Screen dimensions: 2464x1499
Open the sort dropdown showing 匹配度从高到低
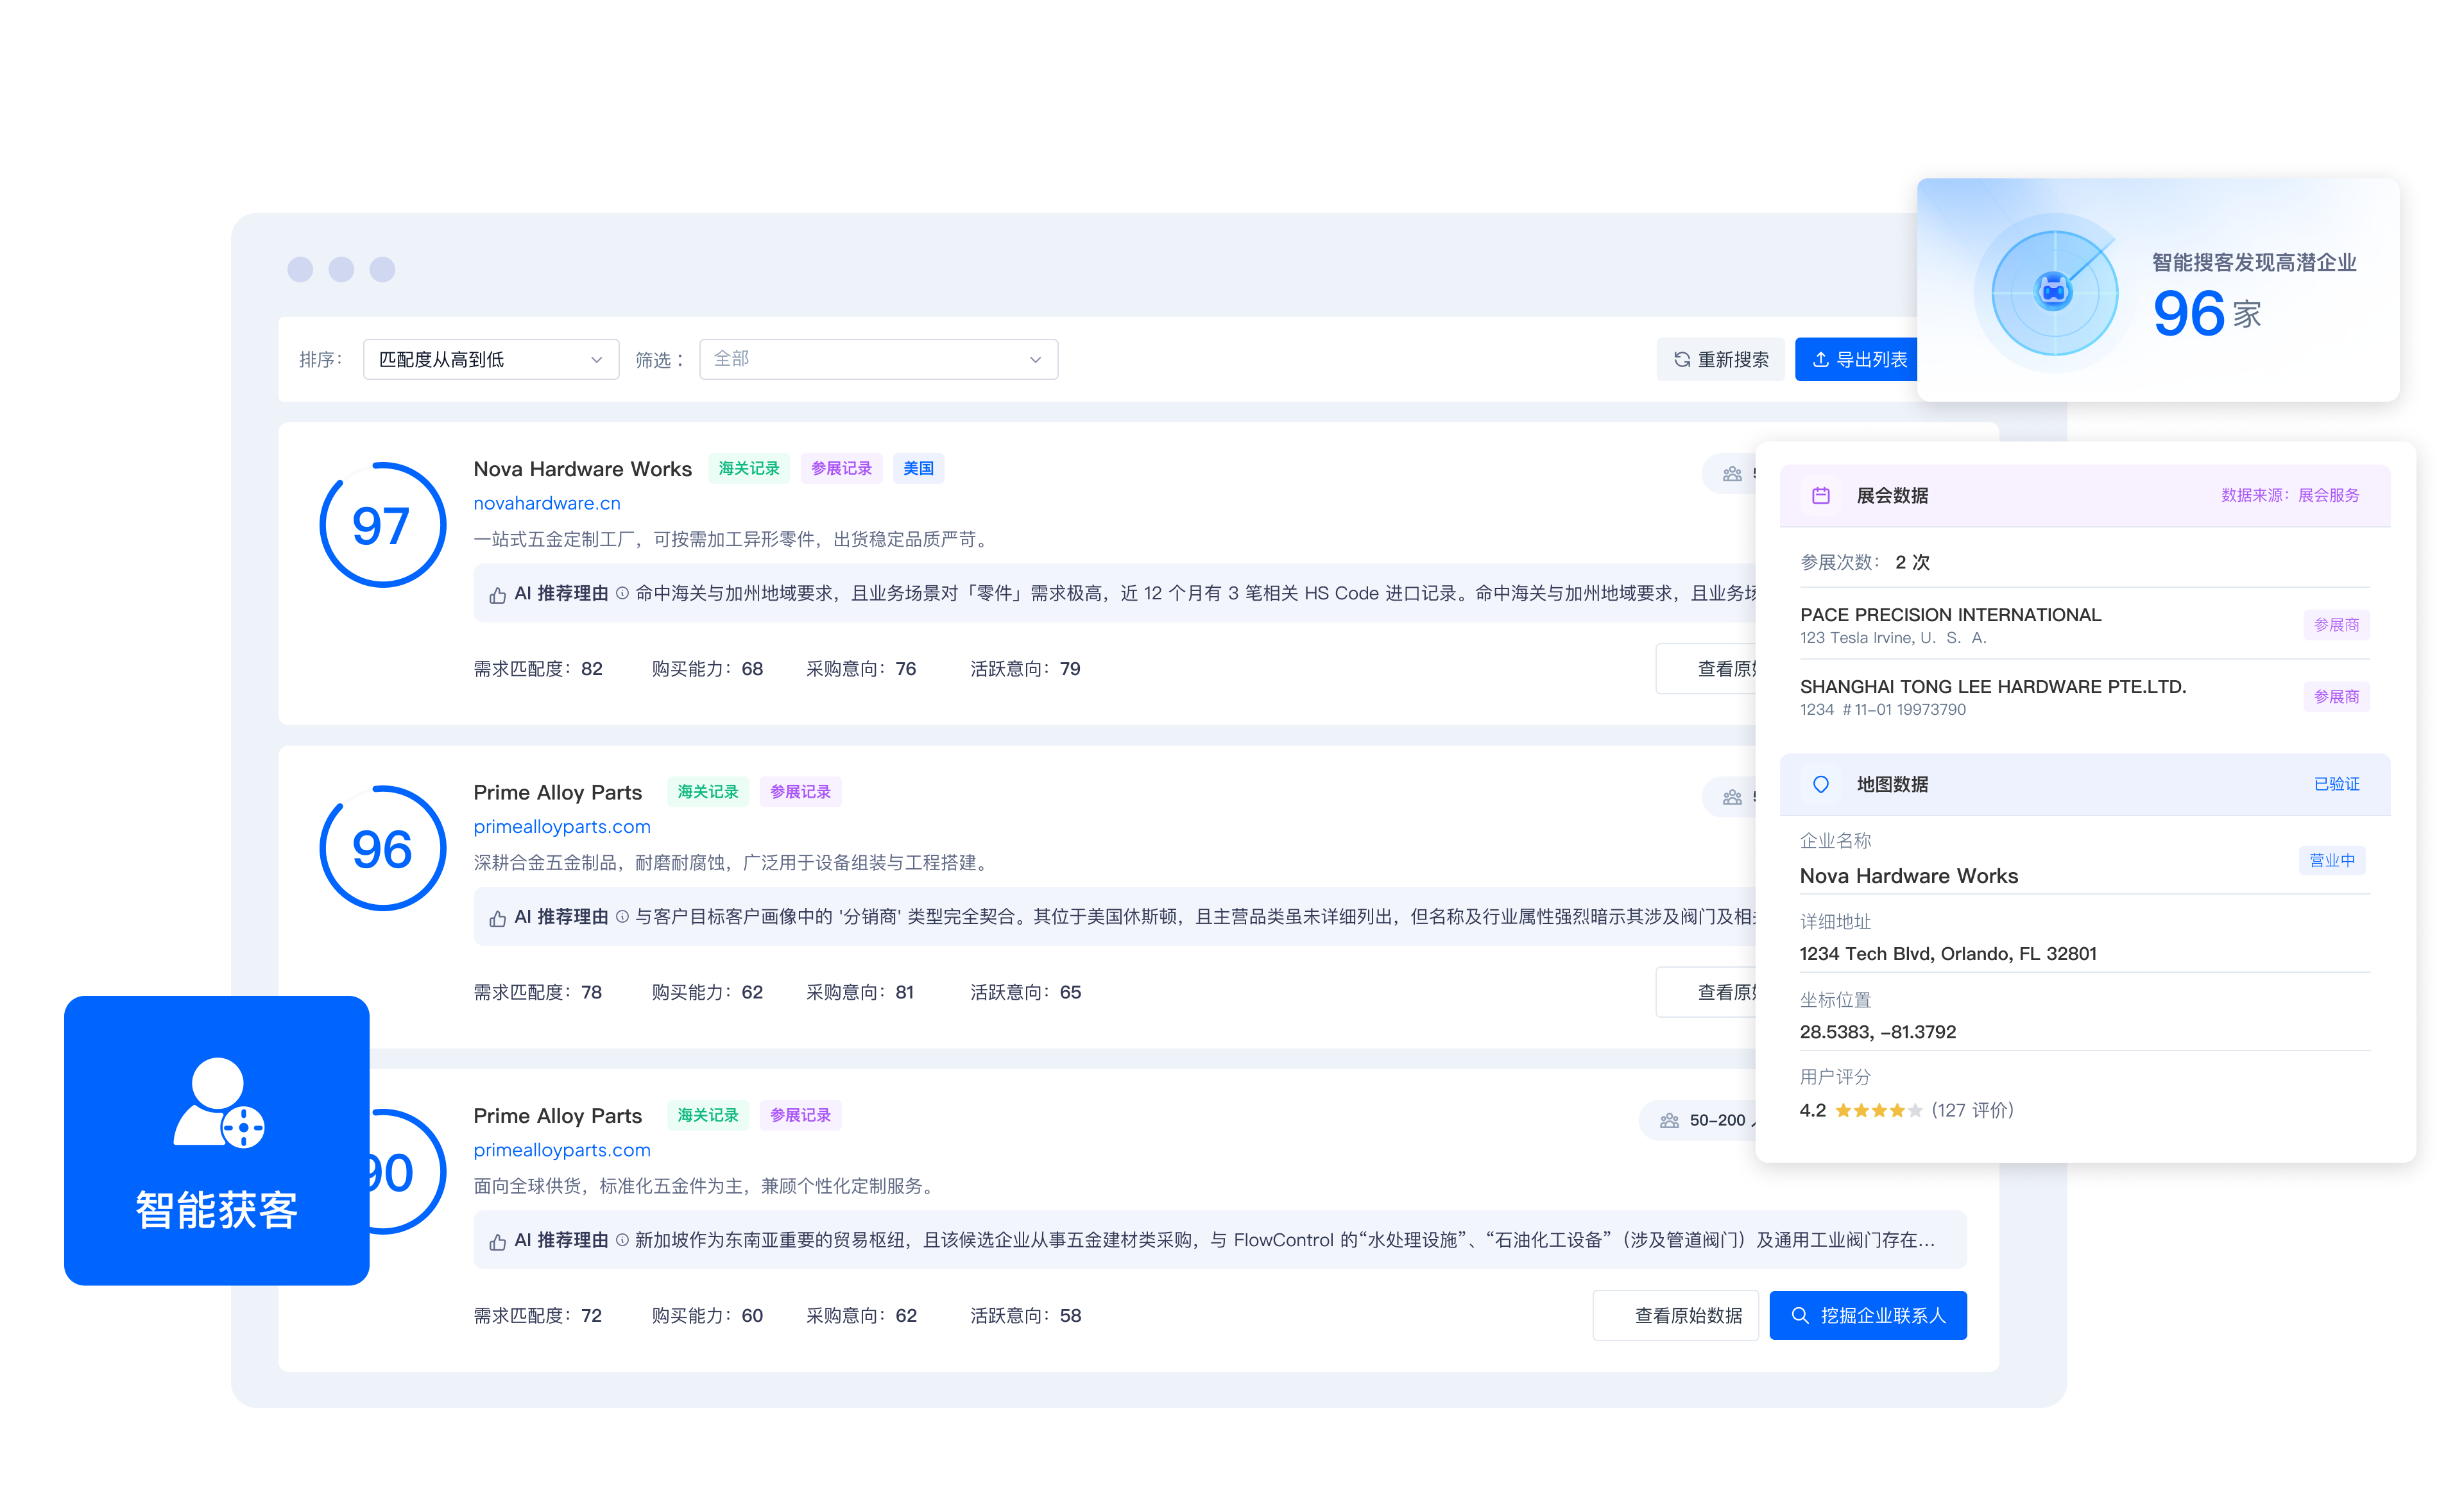point(491,359)
